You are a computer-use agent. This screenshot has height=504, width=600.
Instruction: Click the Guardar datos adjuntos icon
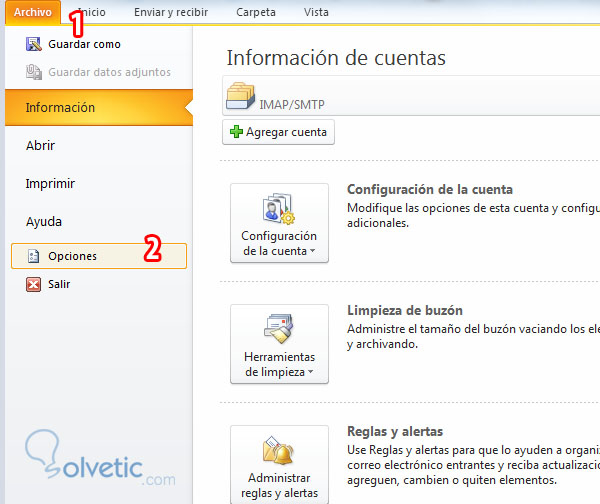pos(34,72)
